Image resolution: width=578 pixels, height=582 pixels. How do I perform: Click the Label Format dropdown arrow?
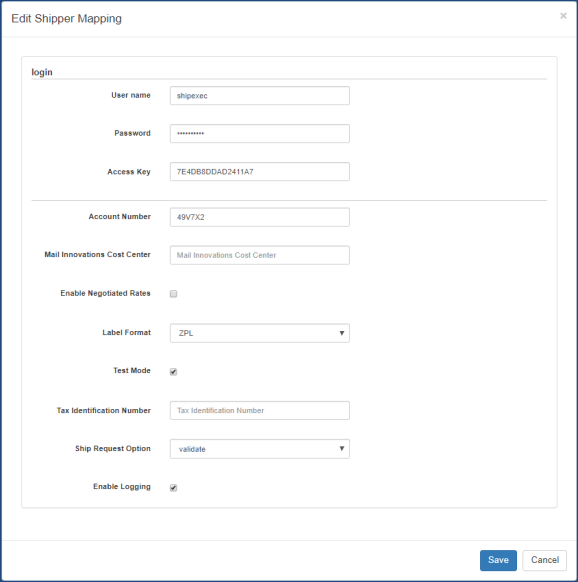click(342, 333)
